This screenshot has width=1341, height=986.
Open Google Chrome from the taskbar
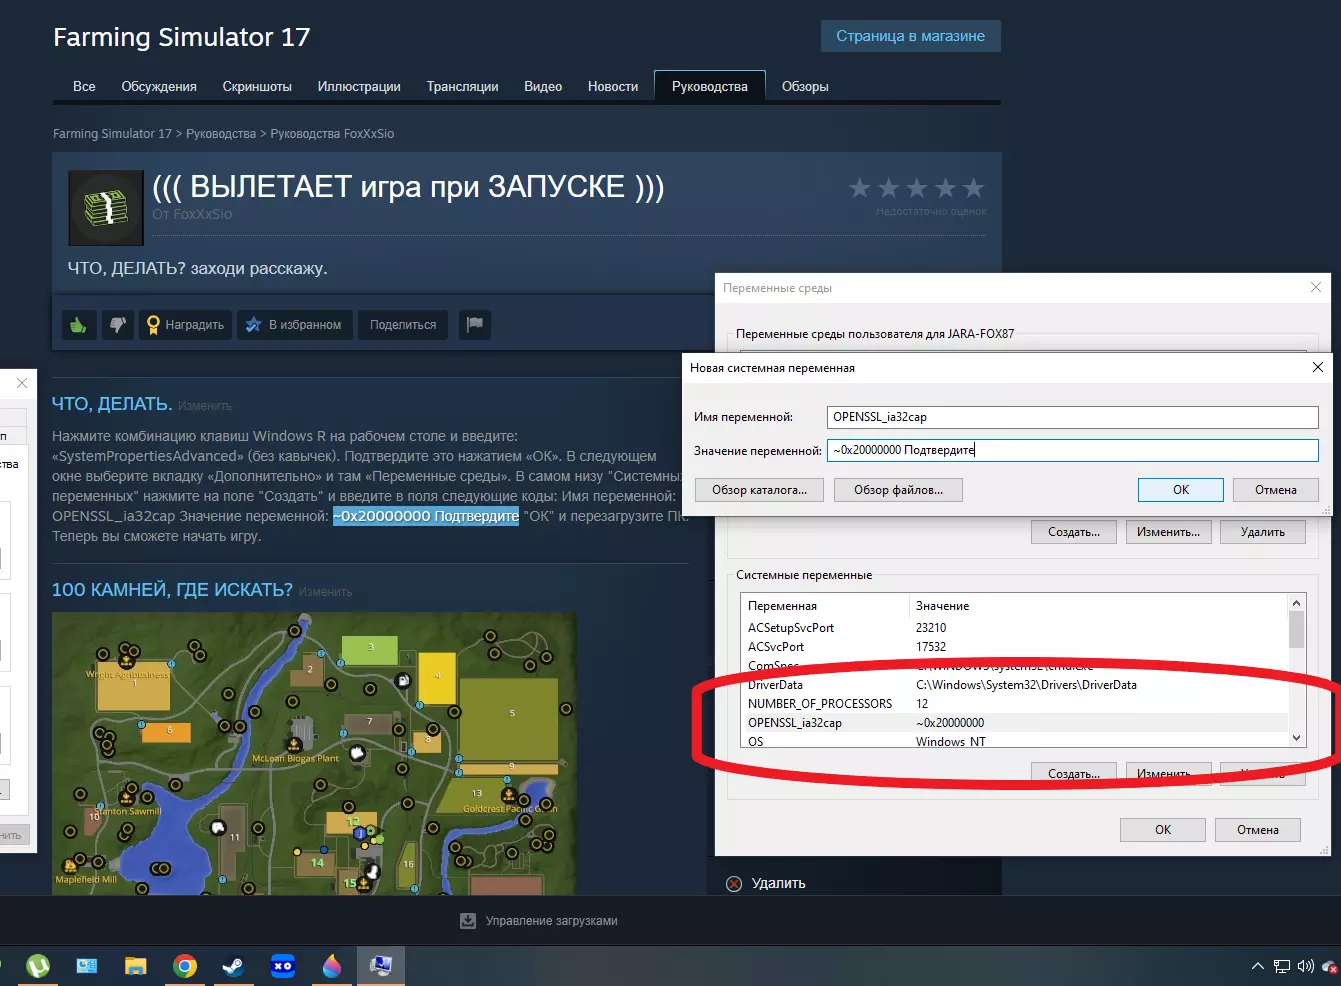[184, 966]
